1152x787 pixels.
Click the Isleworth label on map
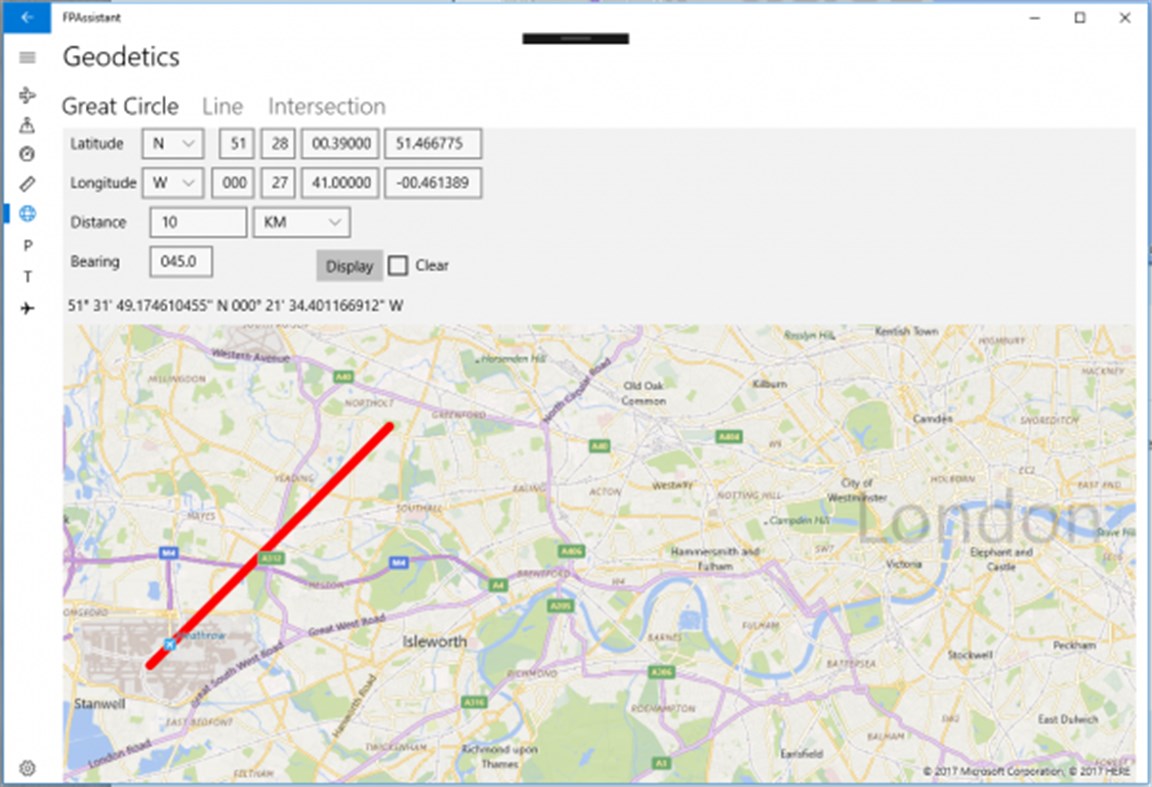[x=434, y=642]
